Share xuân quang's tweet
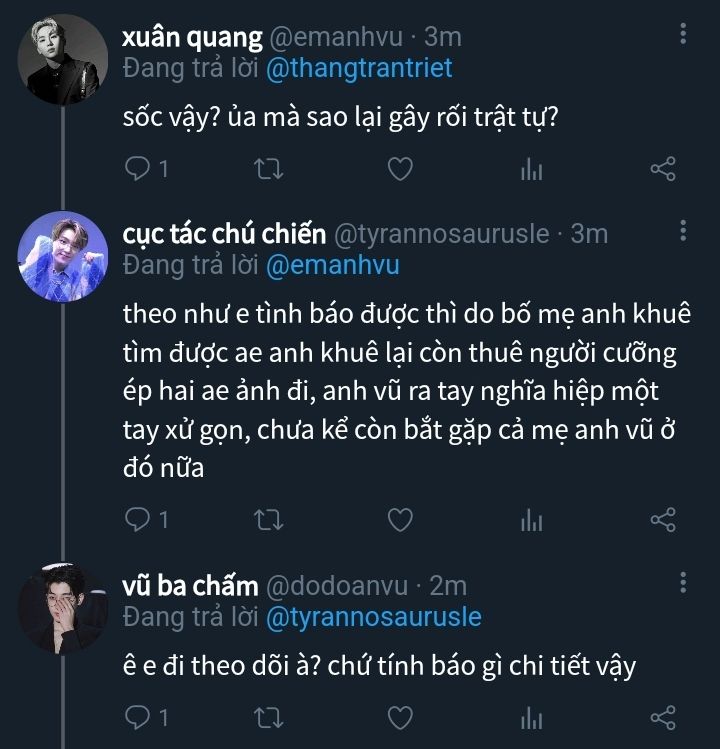 [663, 169]
